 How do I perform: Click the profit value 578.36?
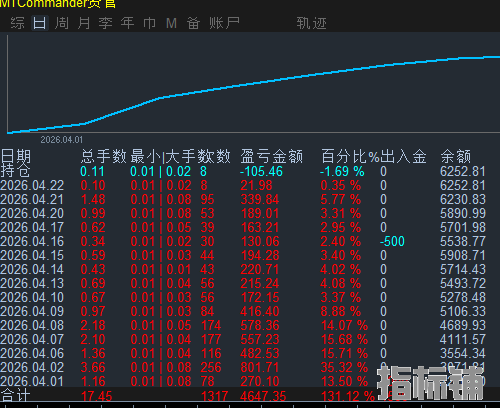260,325
